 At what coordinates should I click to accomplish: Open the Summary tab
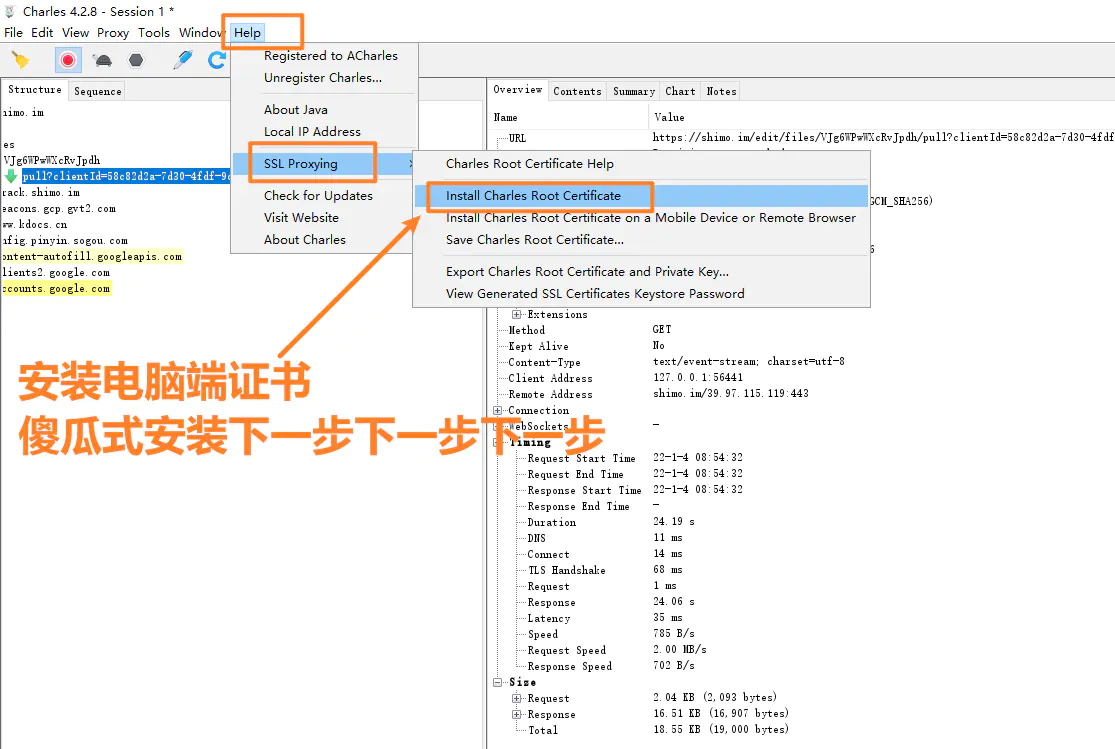(x=634, y=91)
